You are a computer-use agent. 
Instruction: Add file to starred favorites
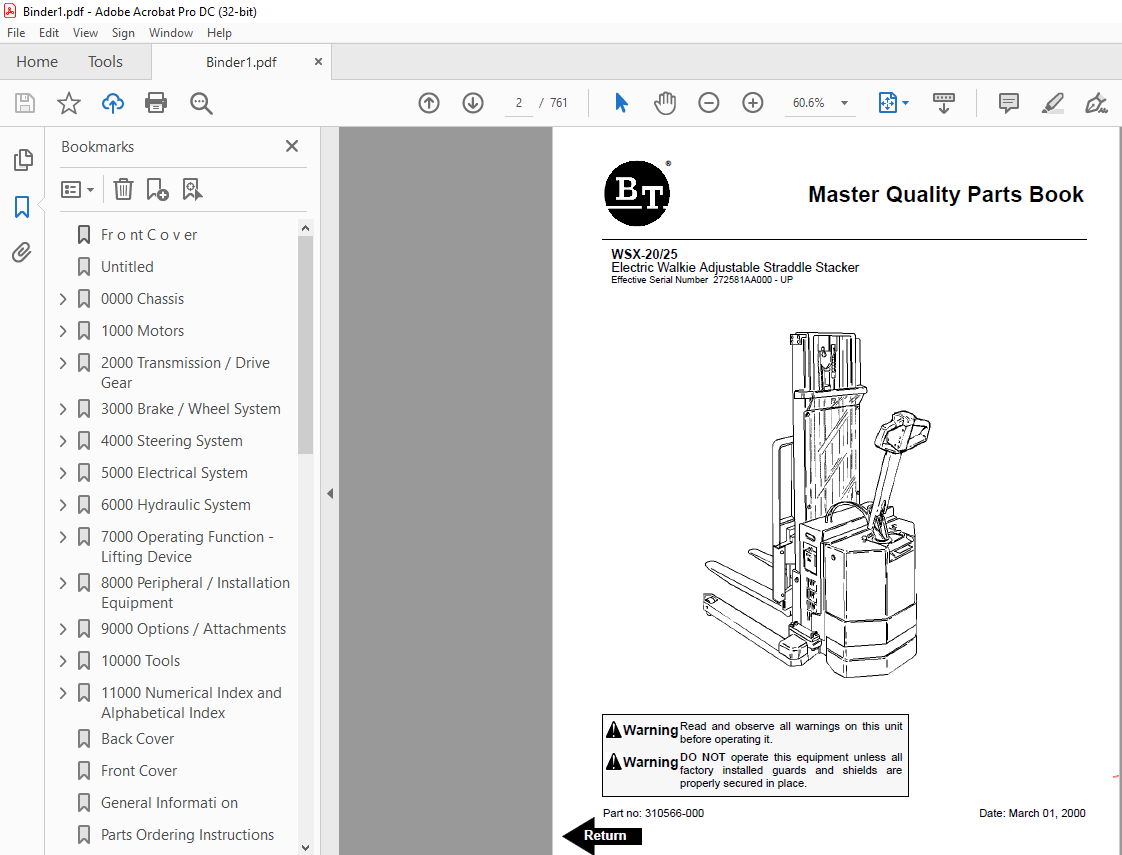(69, 103)
